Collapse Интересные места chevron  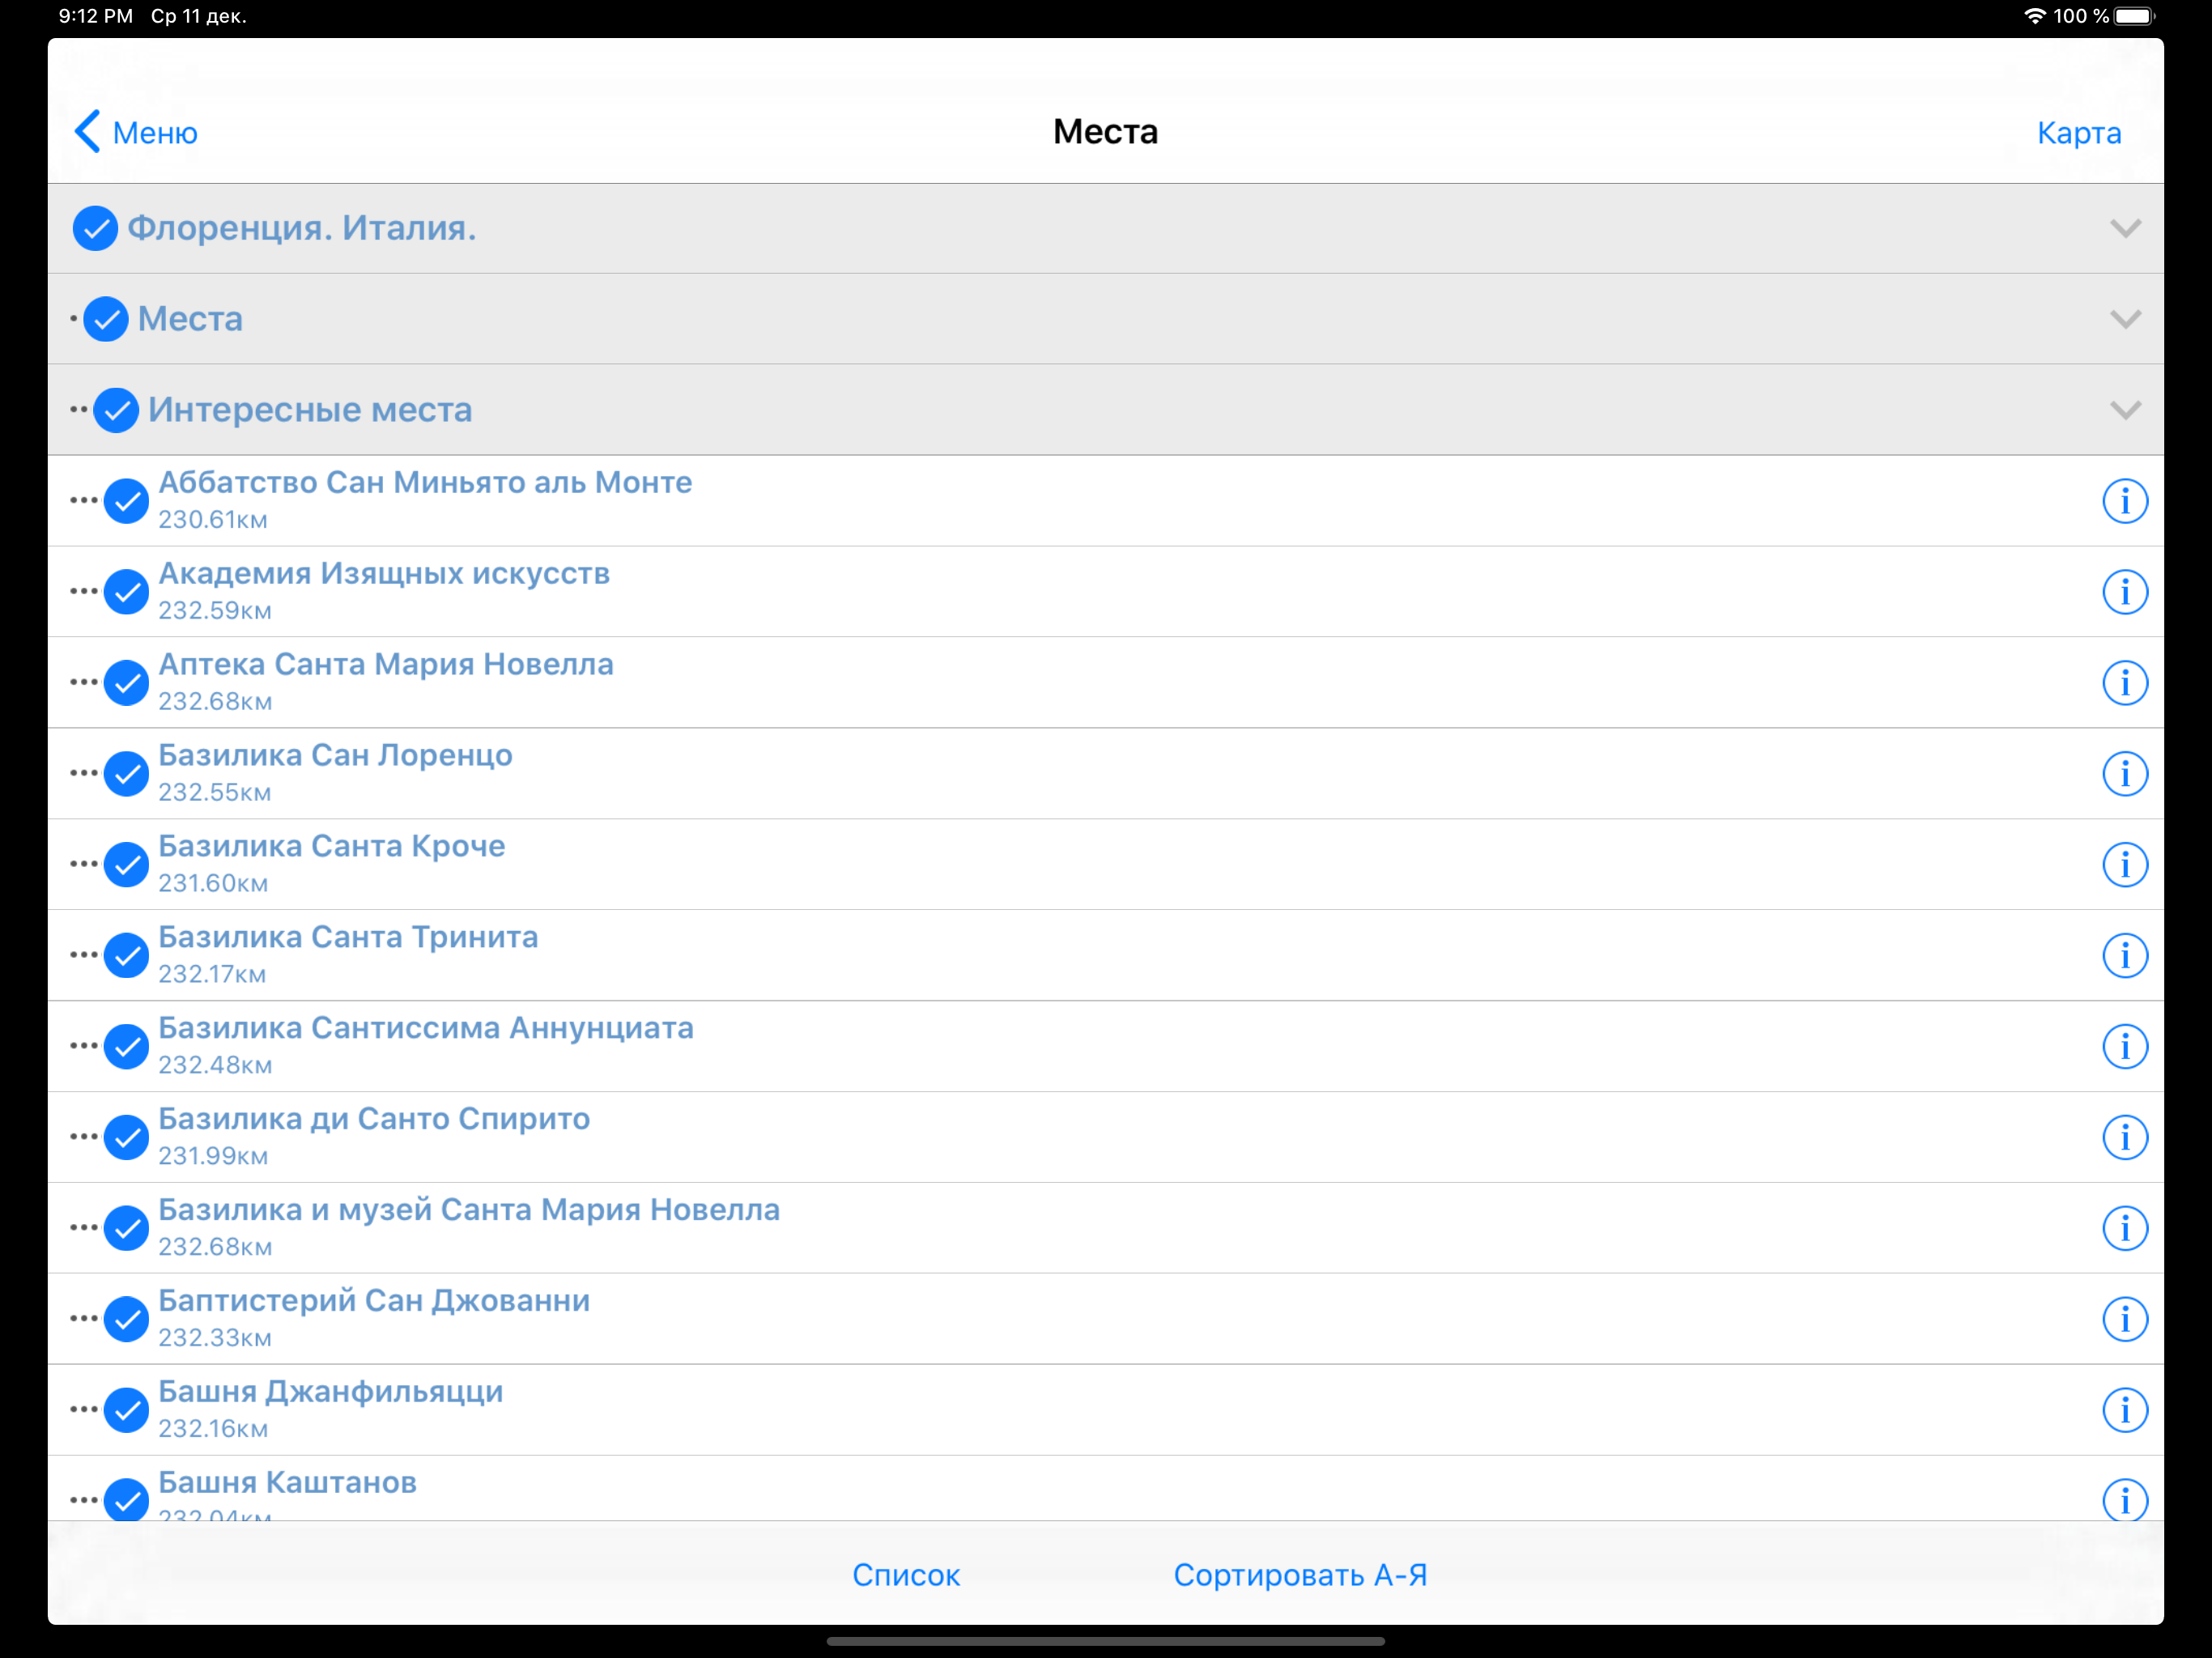(2125, 411)
